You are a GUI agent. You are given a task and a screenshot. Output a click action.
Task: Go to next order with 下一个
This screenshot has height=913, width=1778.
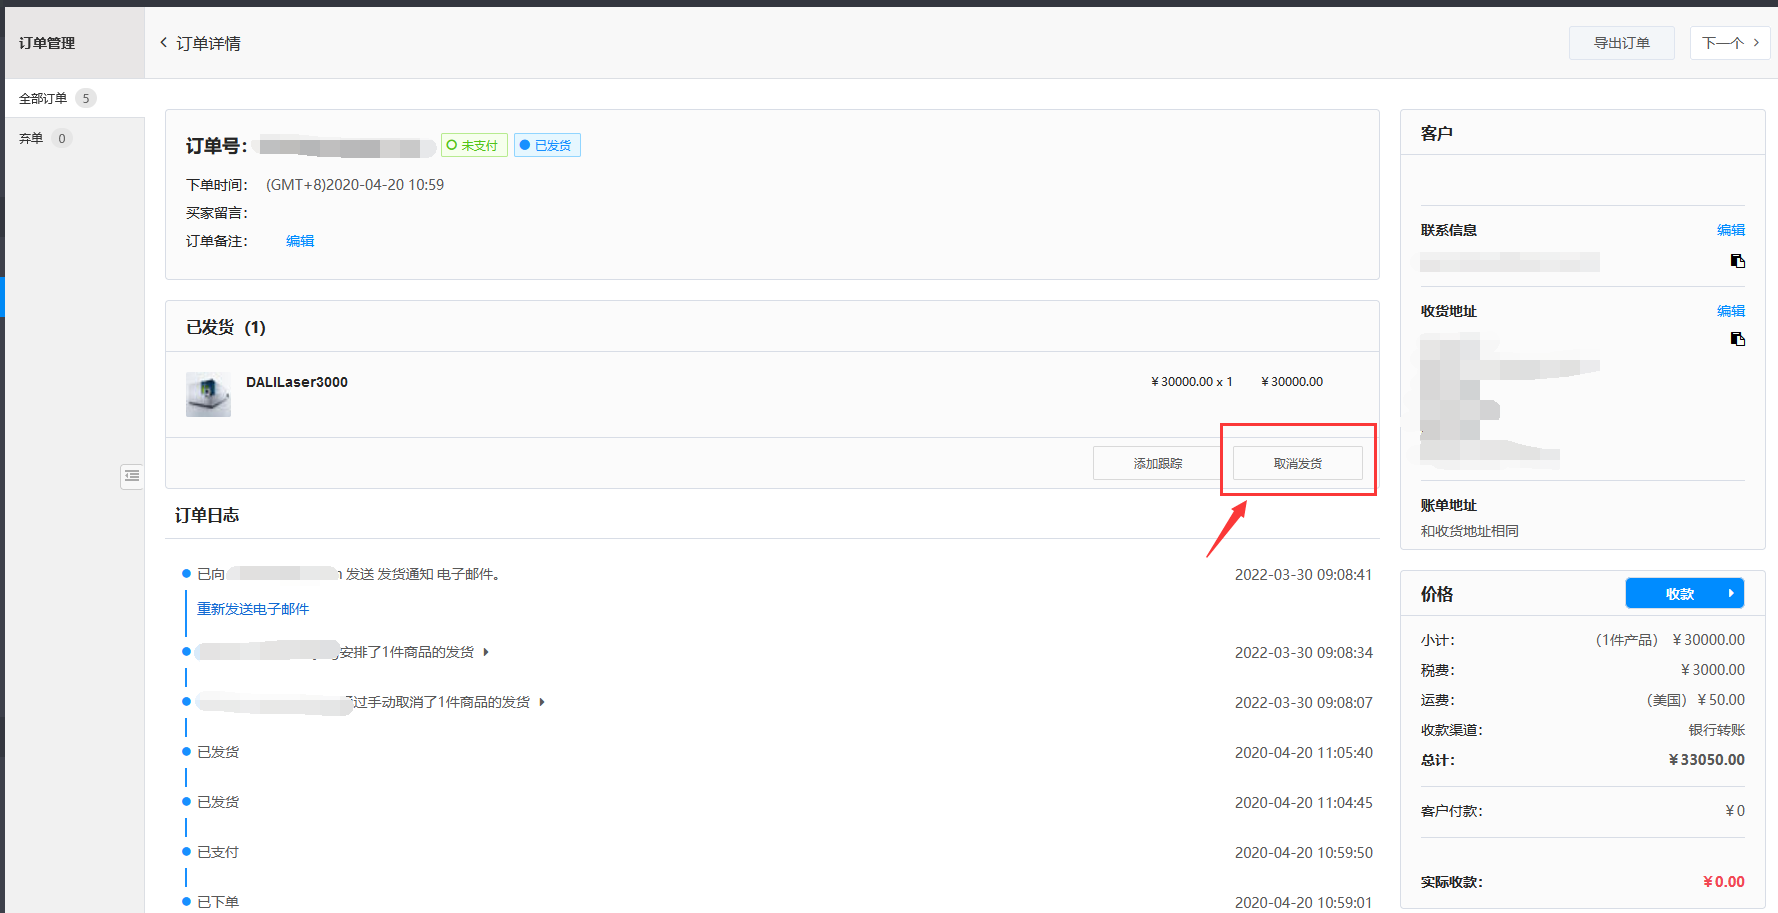1729,43
